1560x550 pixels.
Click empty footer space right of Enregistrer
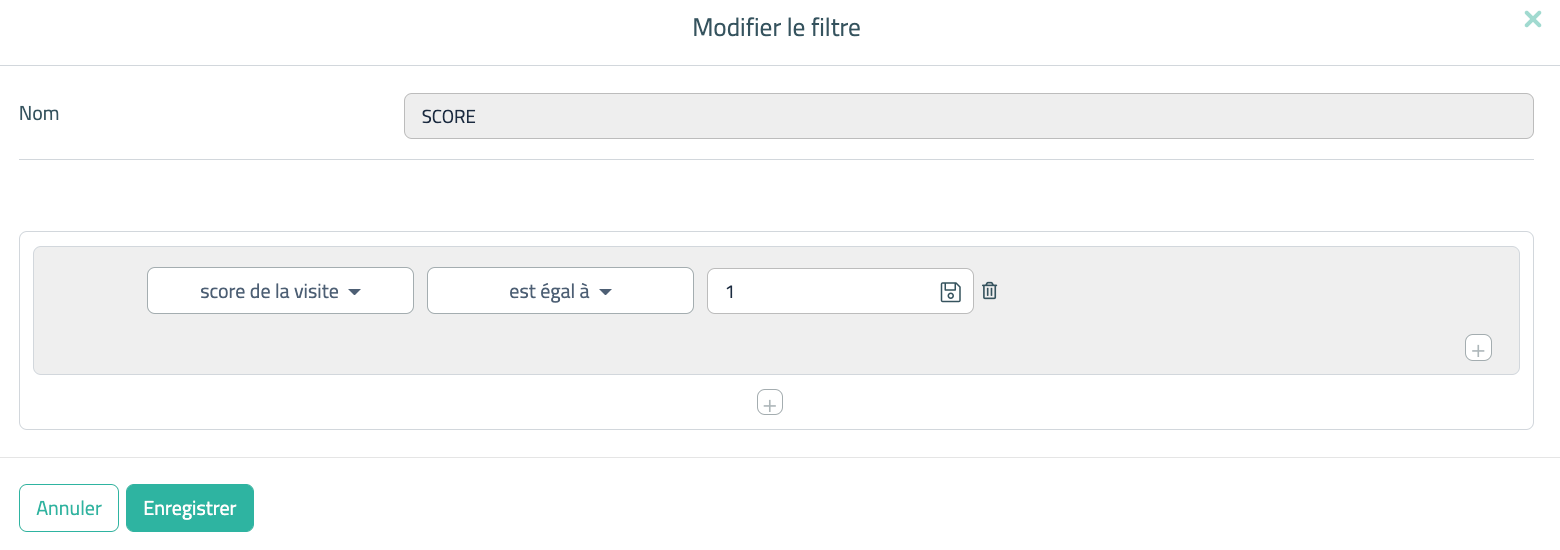(x=800, y=508)
